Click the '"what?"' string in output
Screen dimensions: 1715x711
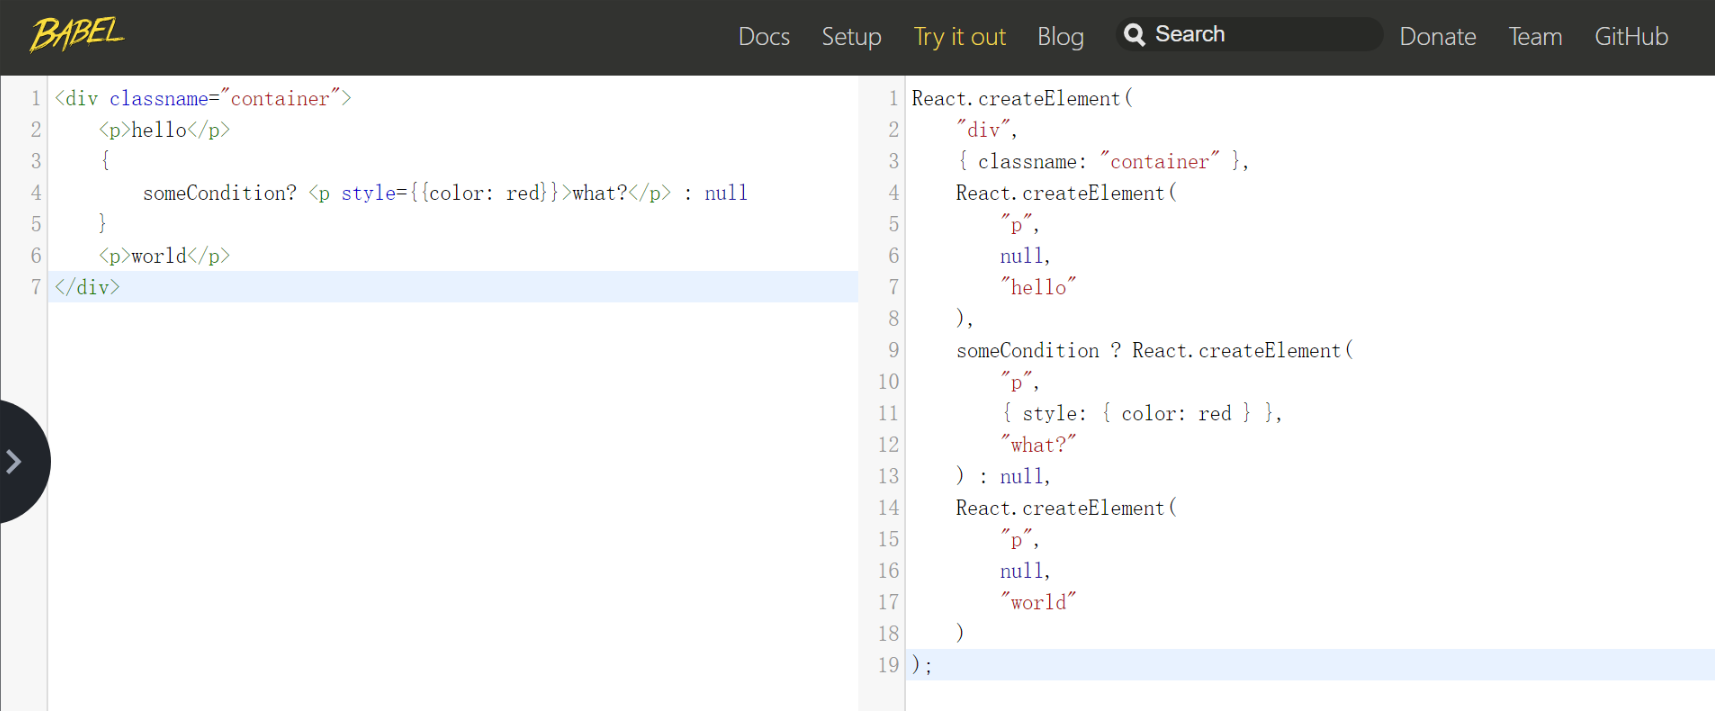coord(1039,445)
